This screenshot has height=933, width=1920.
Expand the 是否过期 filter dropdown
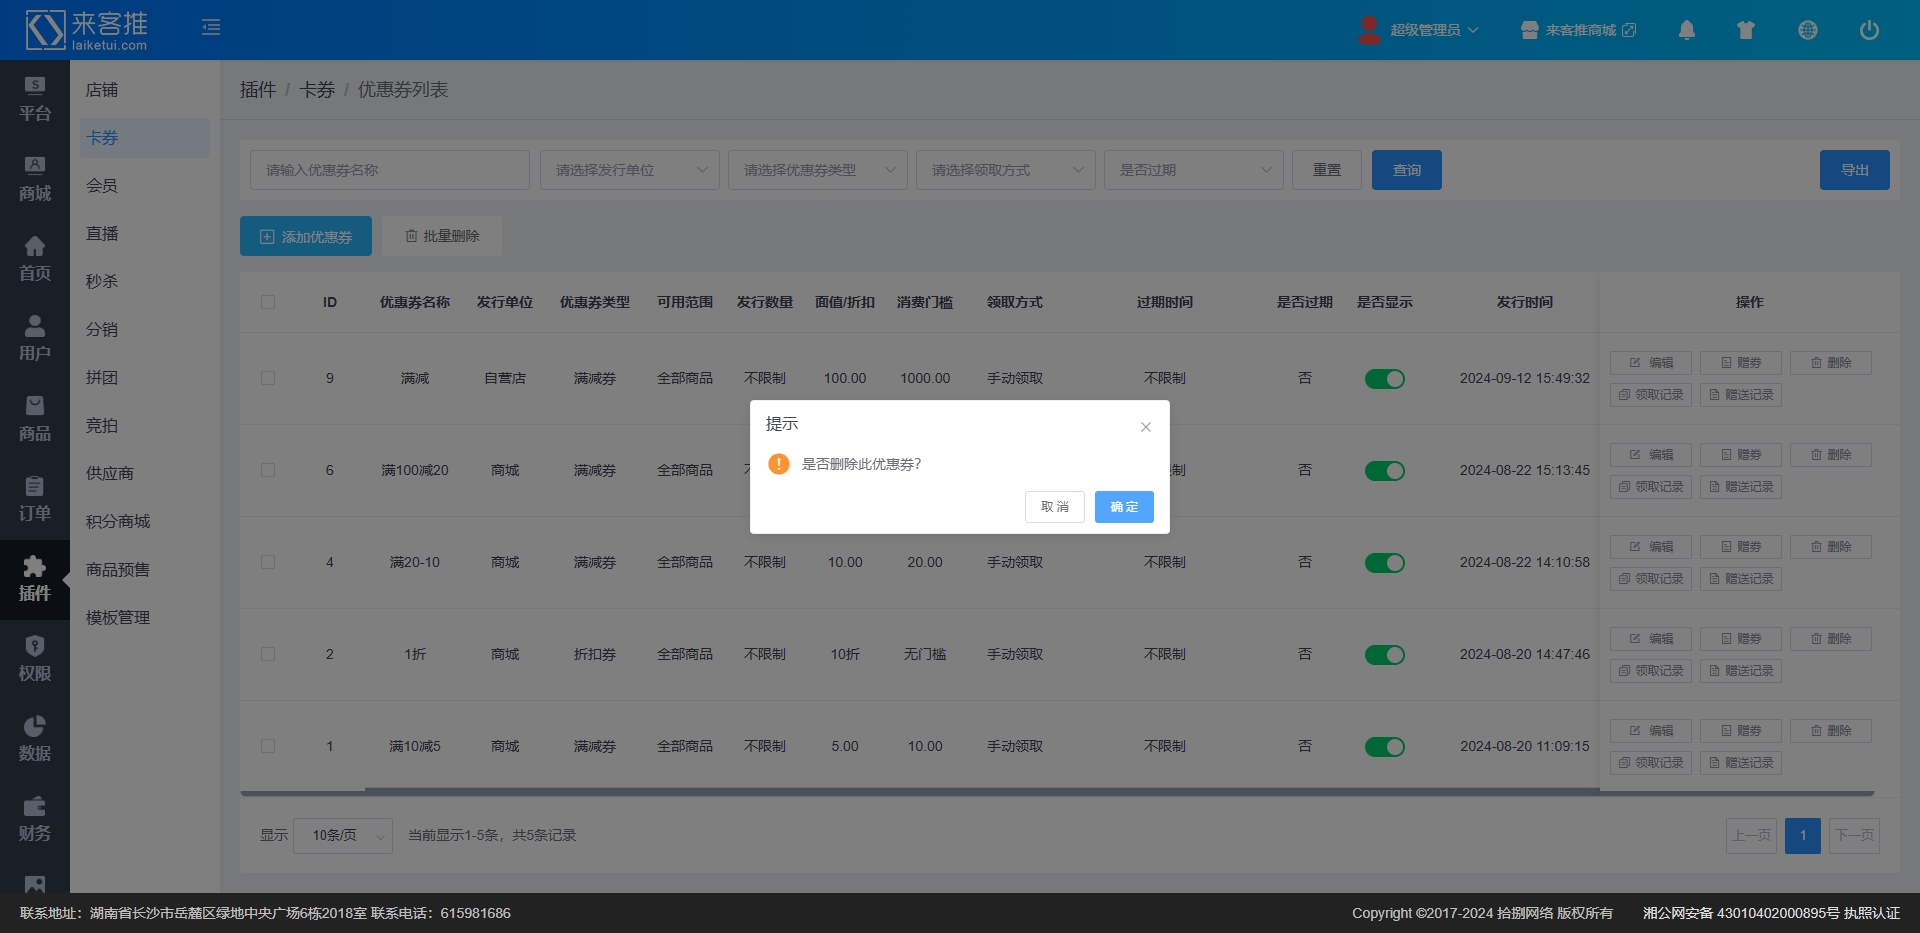[x=1193, y=170]
